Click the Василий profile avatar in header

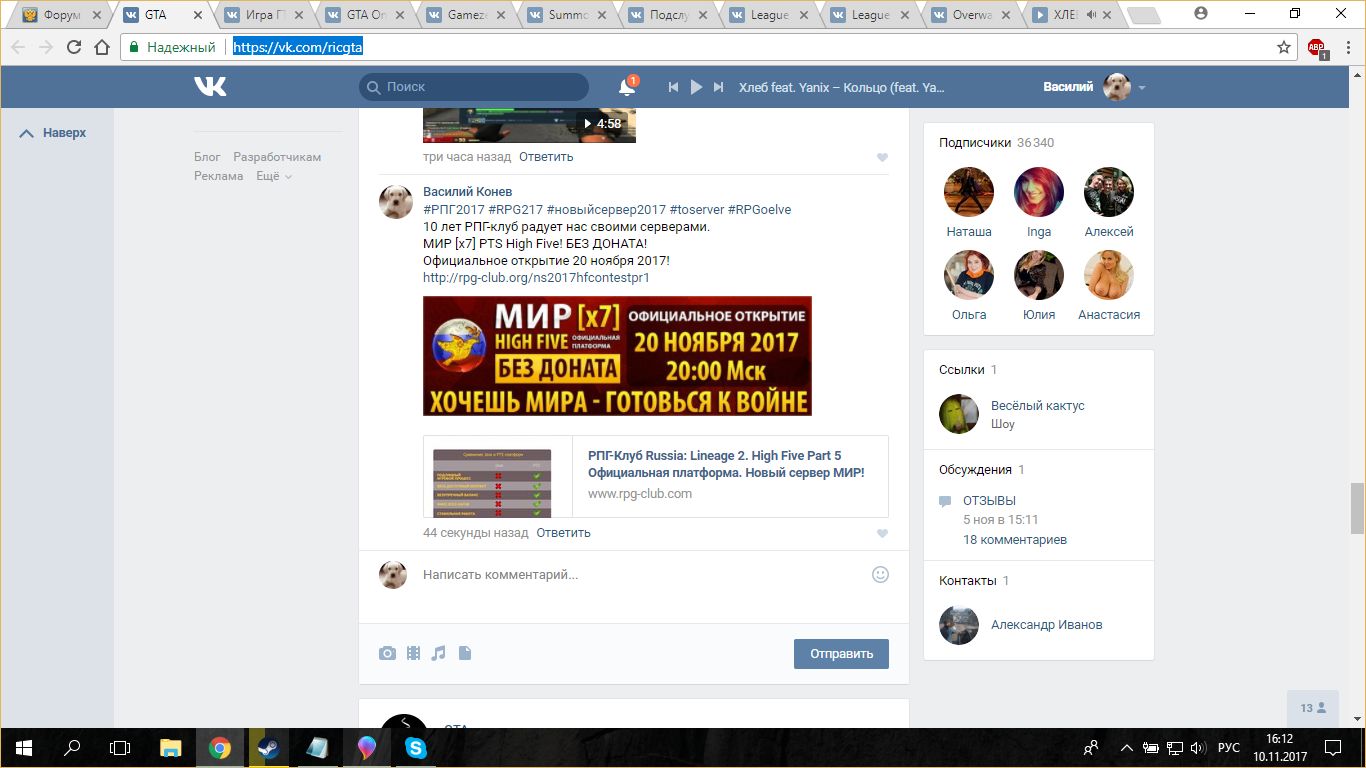click(1117, 87)
